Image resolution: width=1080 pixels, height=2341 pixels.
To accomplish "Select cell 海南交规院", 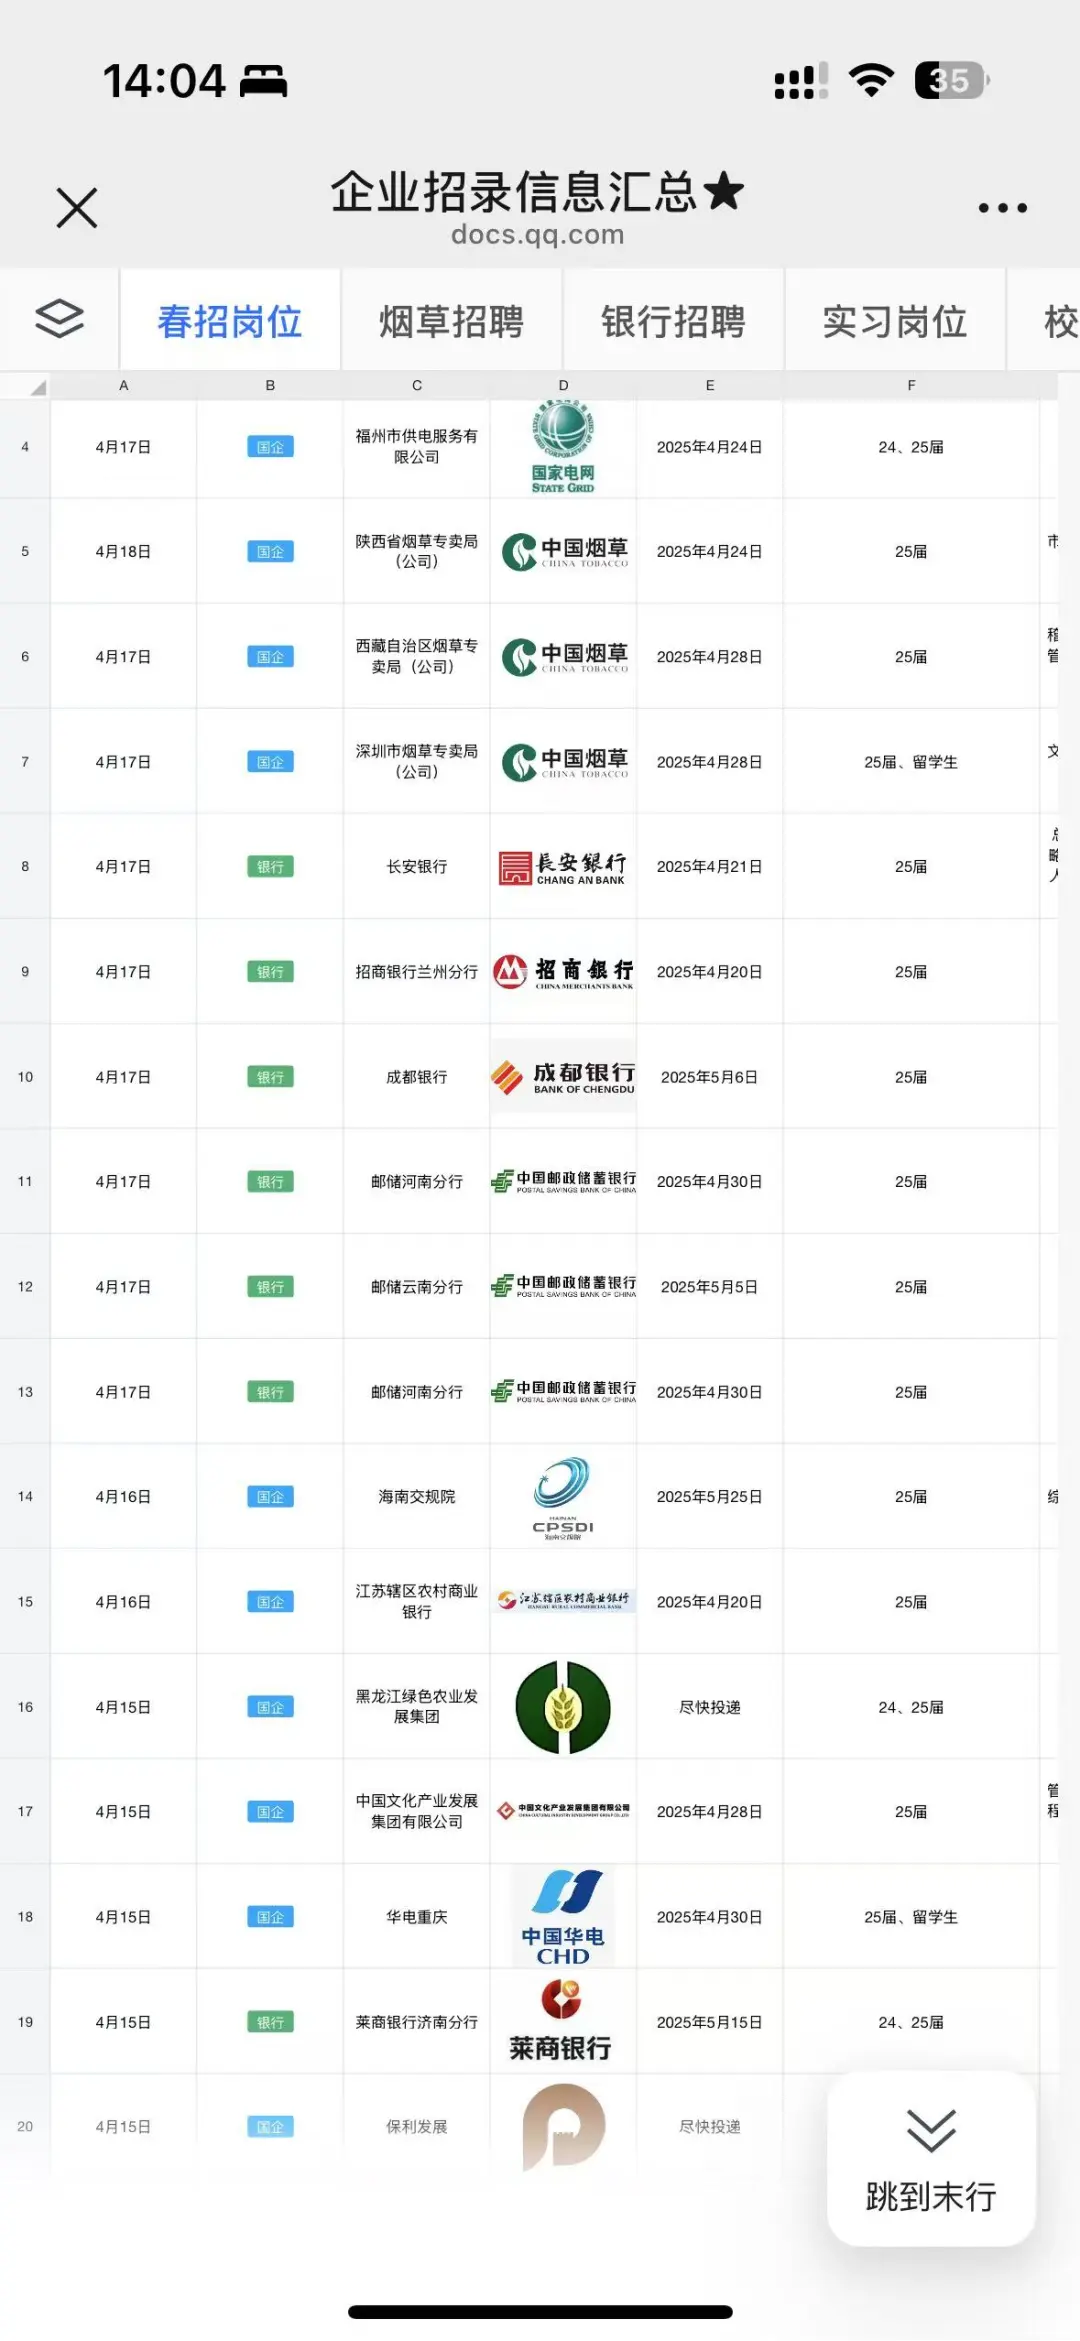I will tap(417, 1497).
